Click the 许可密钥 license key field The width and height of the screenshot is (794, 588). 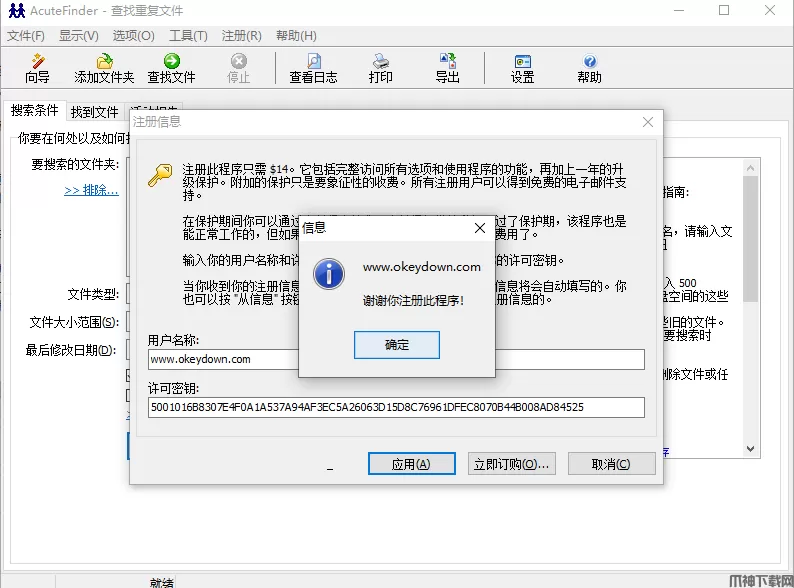[x=396, y=407]
